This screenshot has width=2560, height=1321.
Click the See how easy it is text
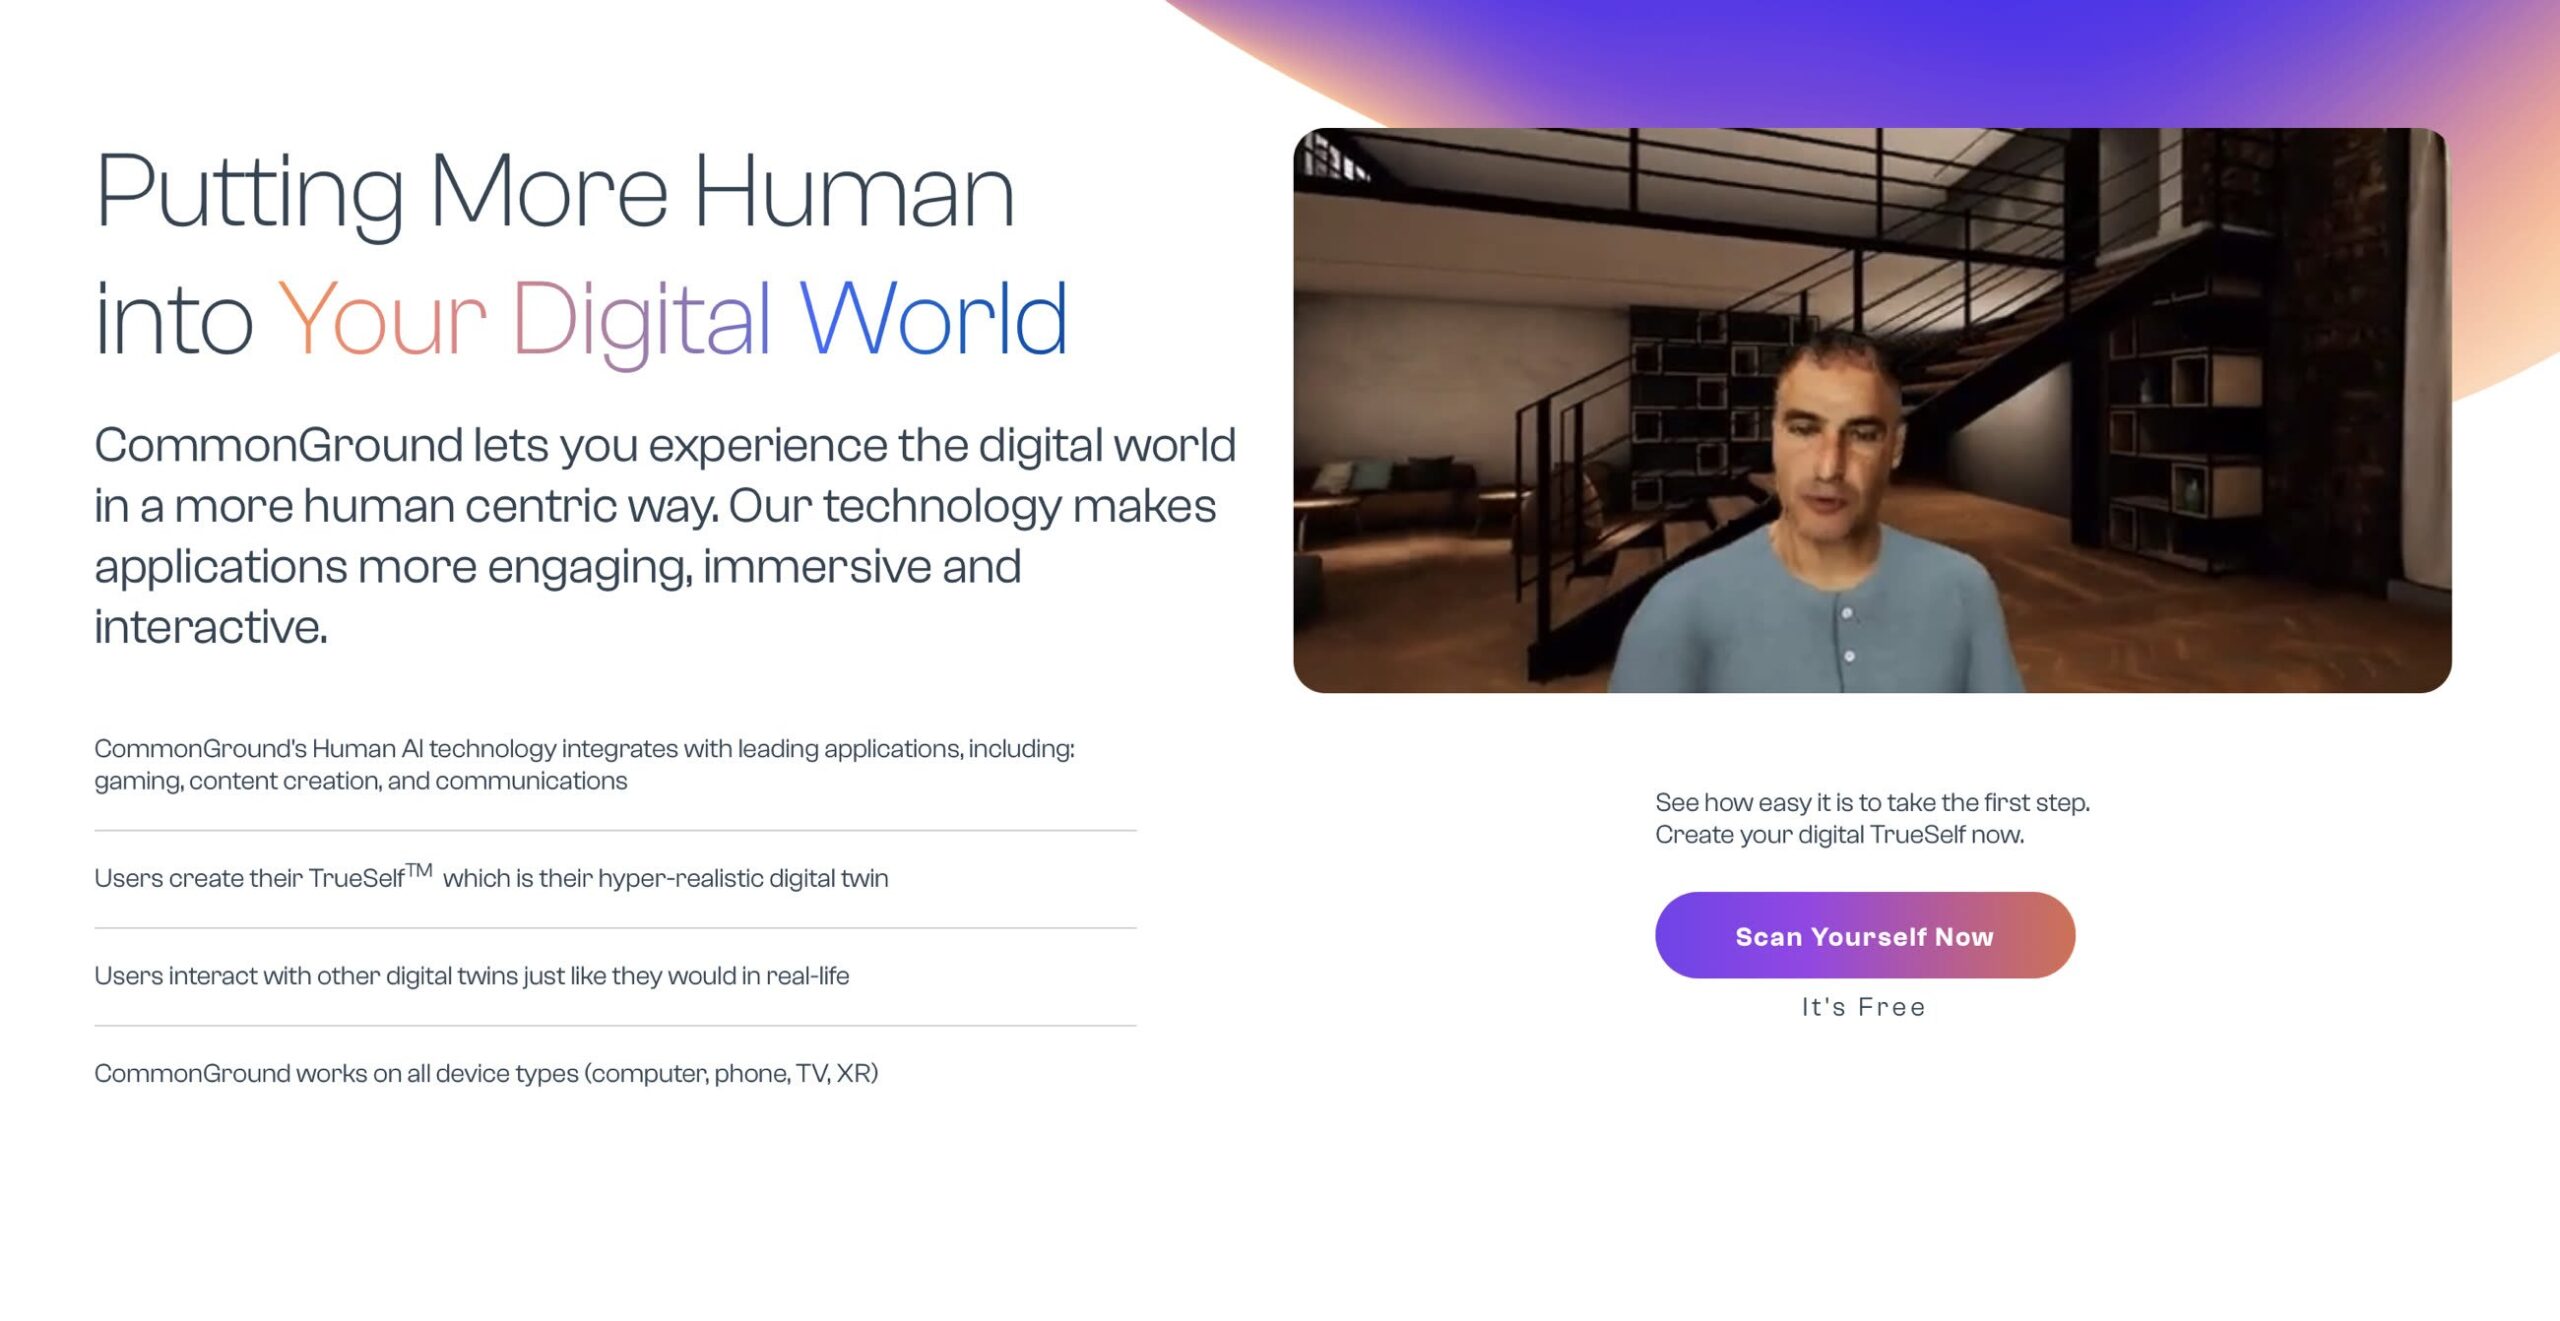1872,802
